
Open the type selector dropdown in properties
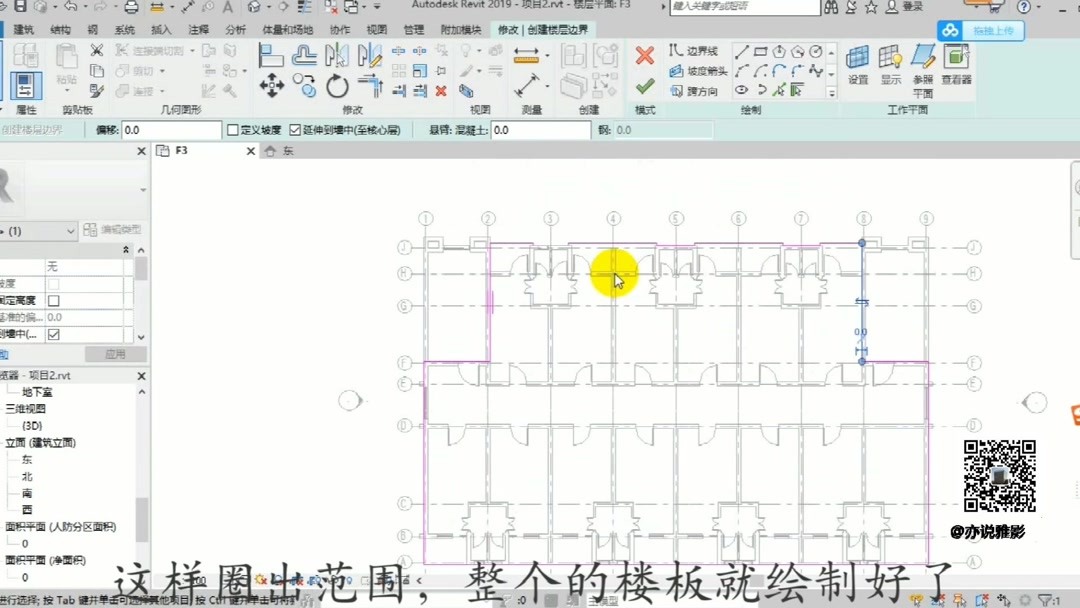[x=70, y=231]
